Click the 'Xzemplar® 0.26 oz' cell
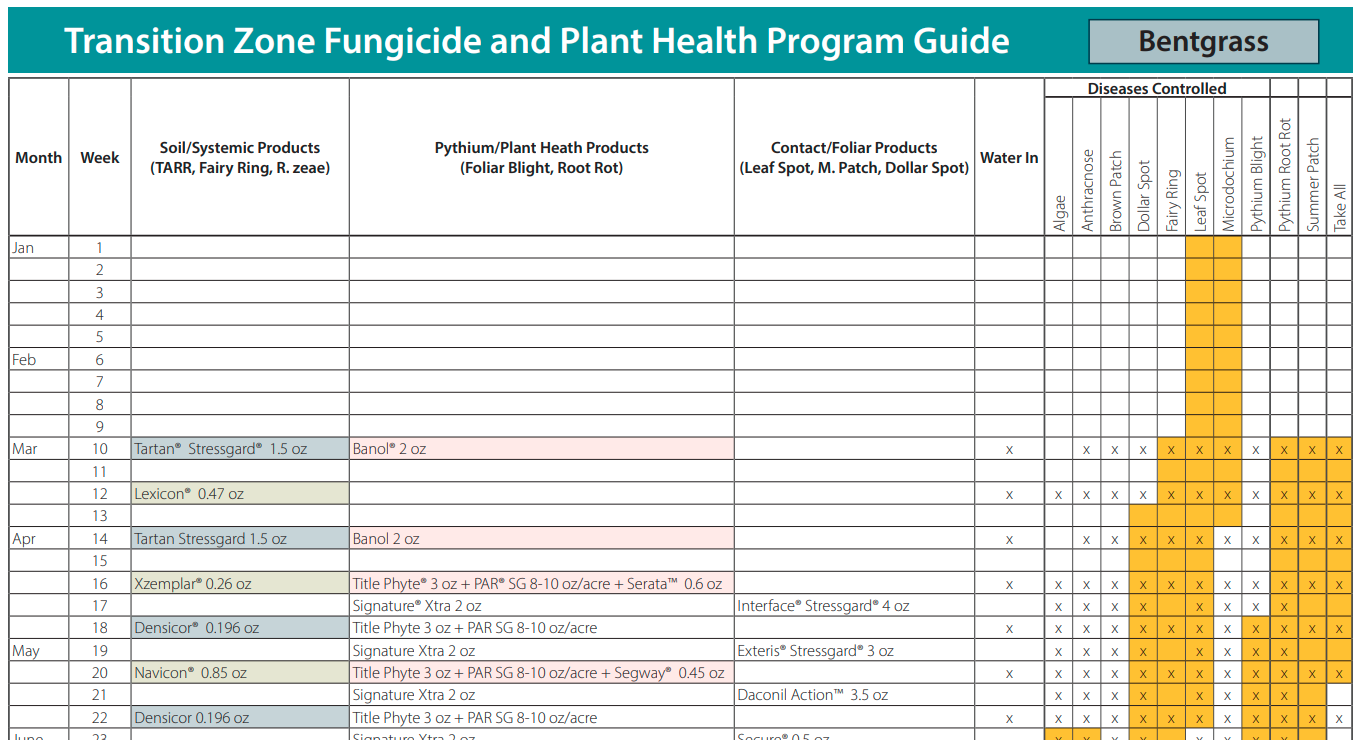Screen dimensions: 1366x740 (240, 584)
